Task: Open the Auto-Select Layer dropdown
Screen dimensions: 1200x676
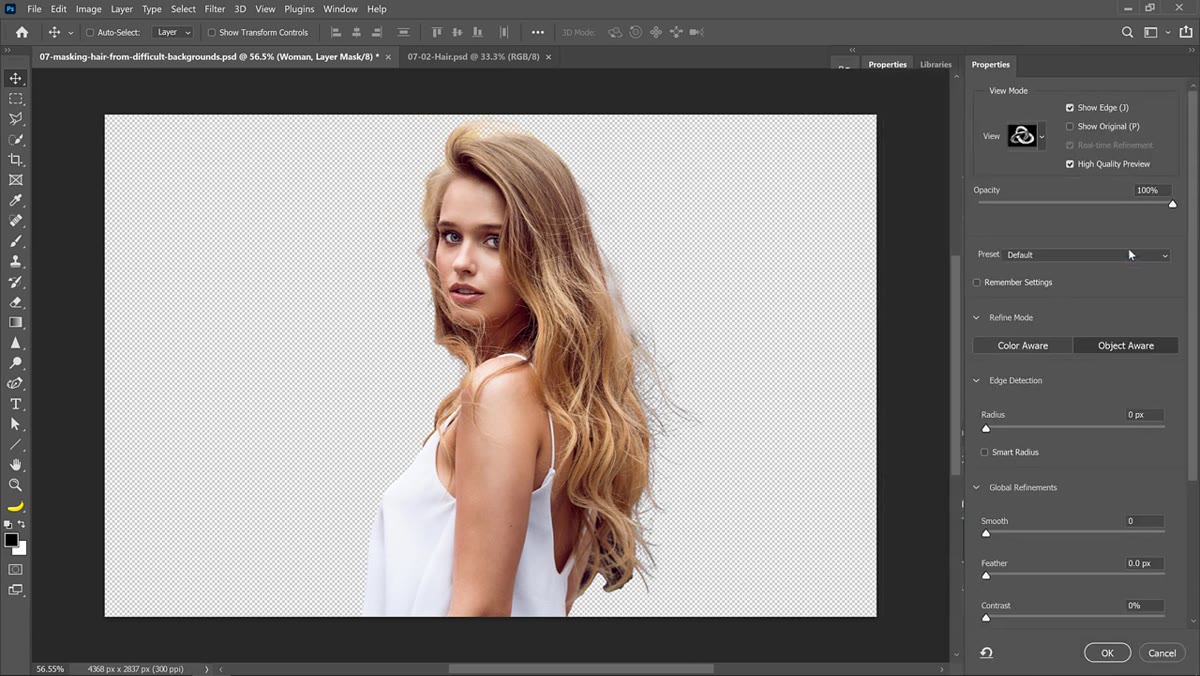Action: pos(172,32)
